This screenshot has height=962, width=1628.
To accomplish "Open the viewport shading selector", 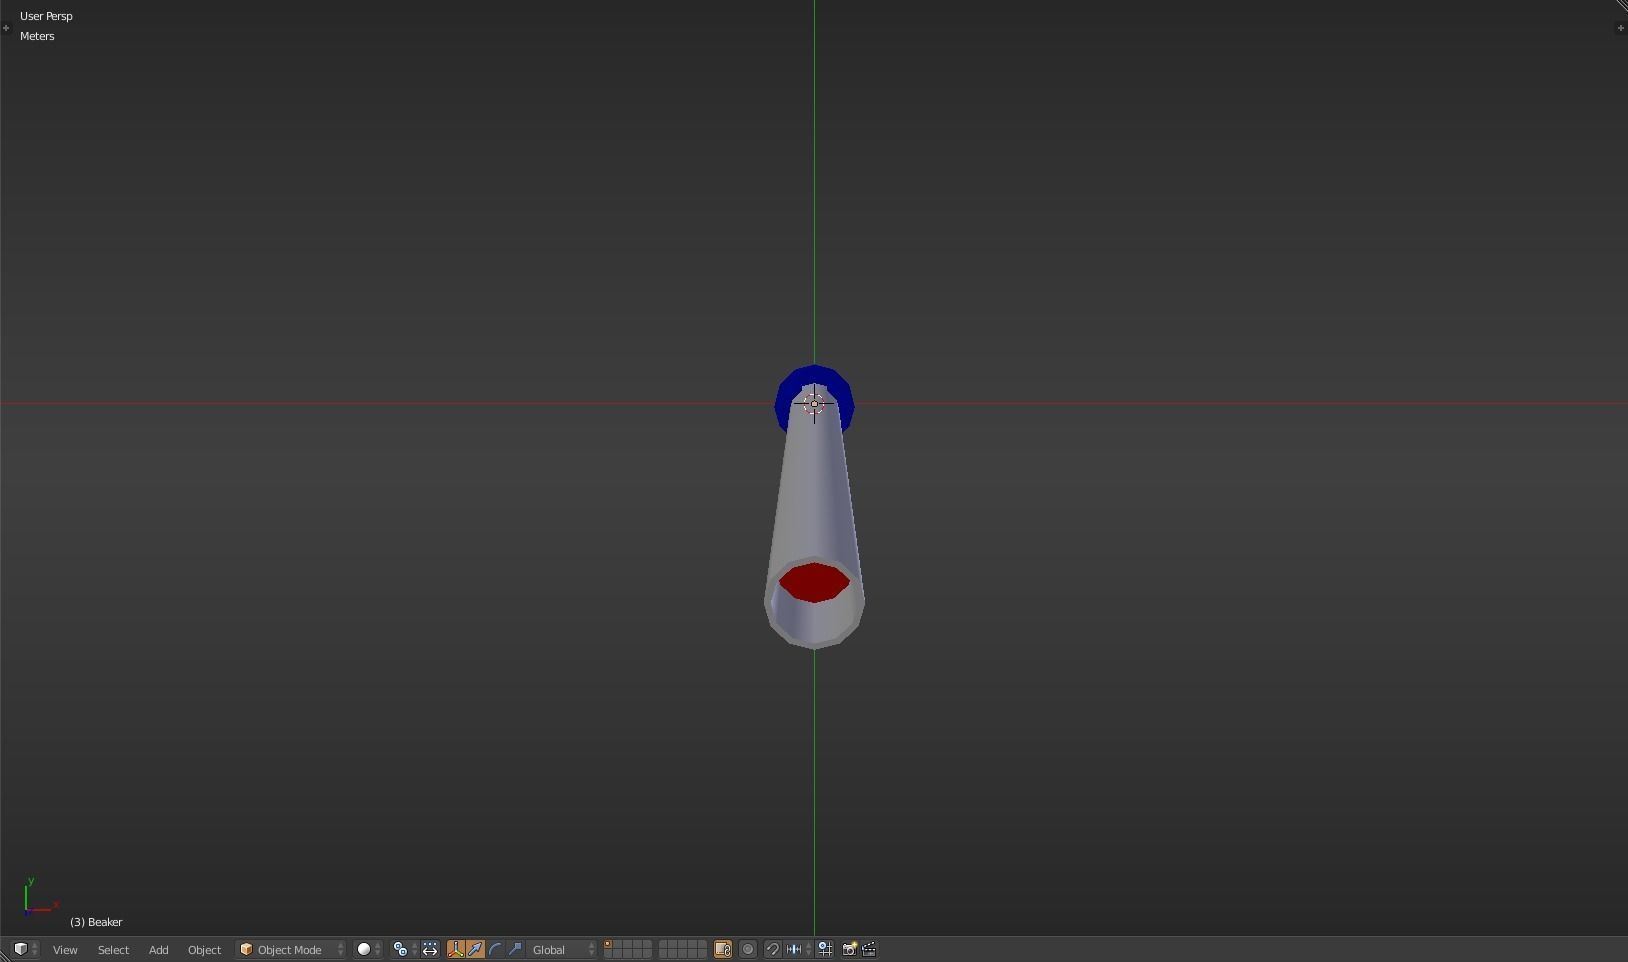I will pyautogui.click(x=369, y=949).
